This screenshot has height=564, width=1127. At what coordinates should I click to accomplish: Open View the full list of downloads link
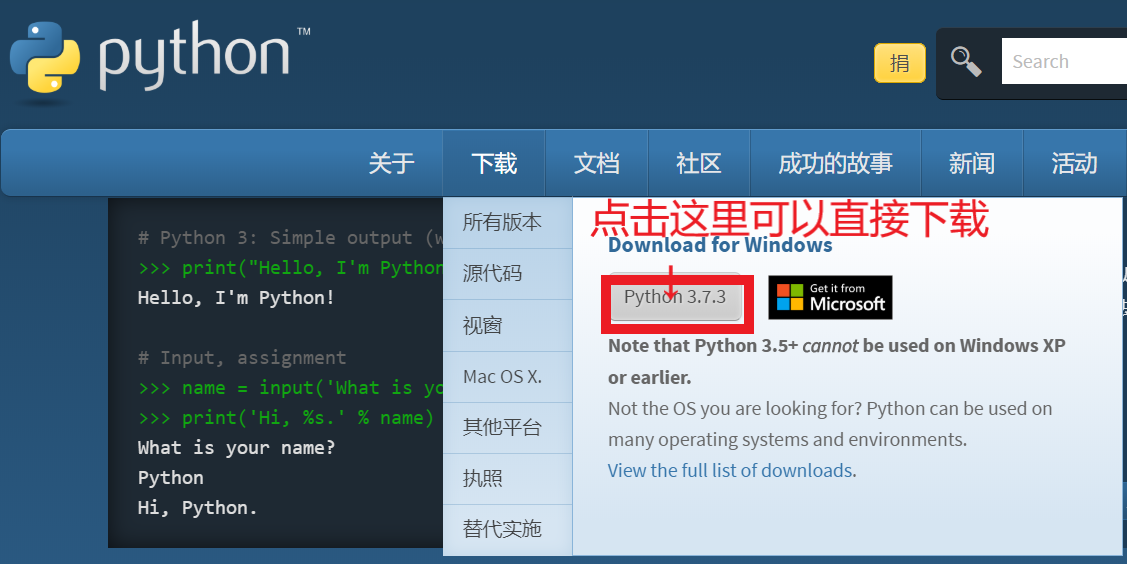click(x=730, y=471)
